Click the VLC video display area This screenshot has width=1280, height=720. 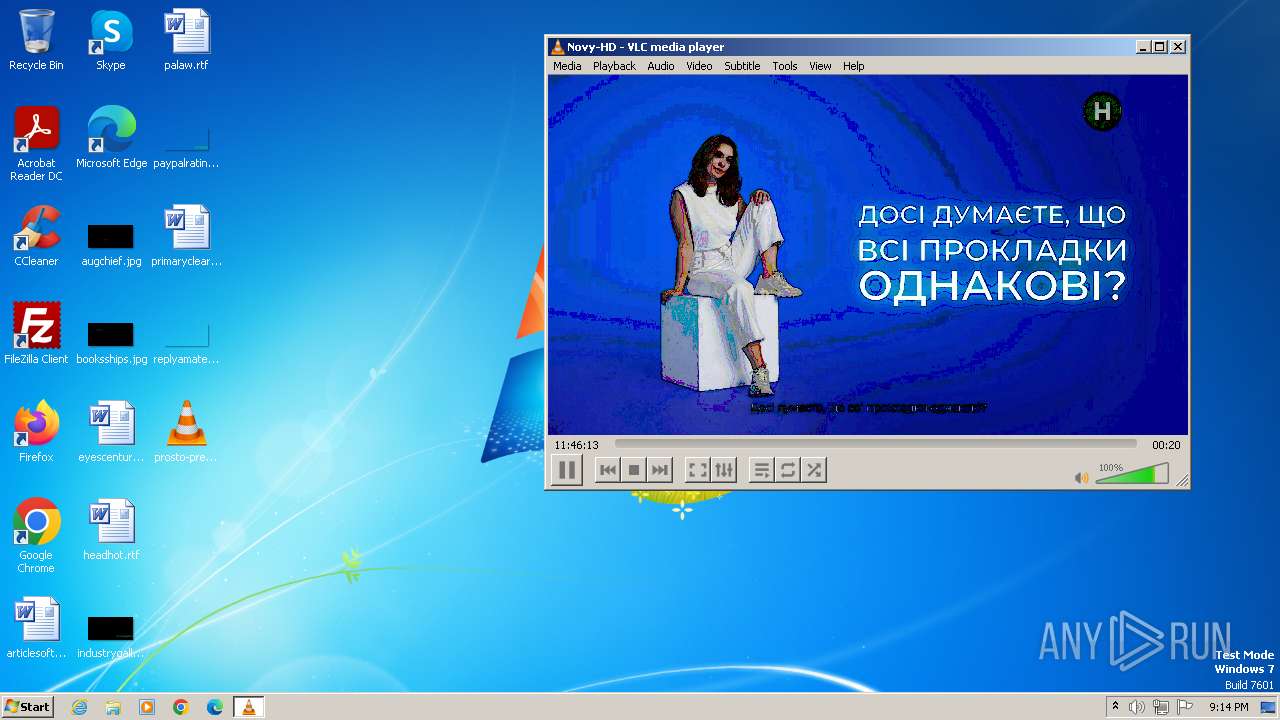tap(868, 255)
